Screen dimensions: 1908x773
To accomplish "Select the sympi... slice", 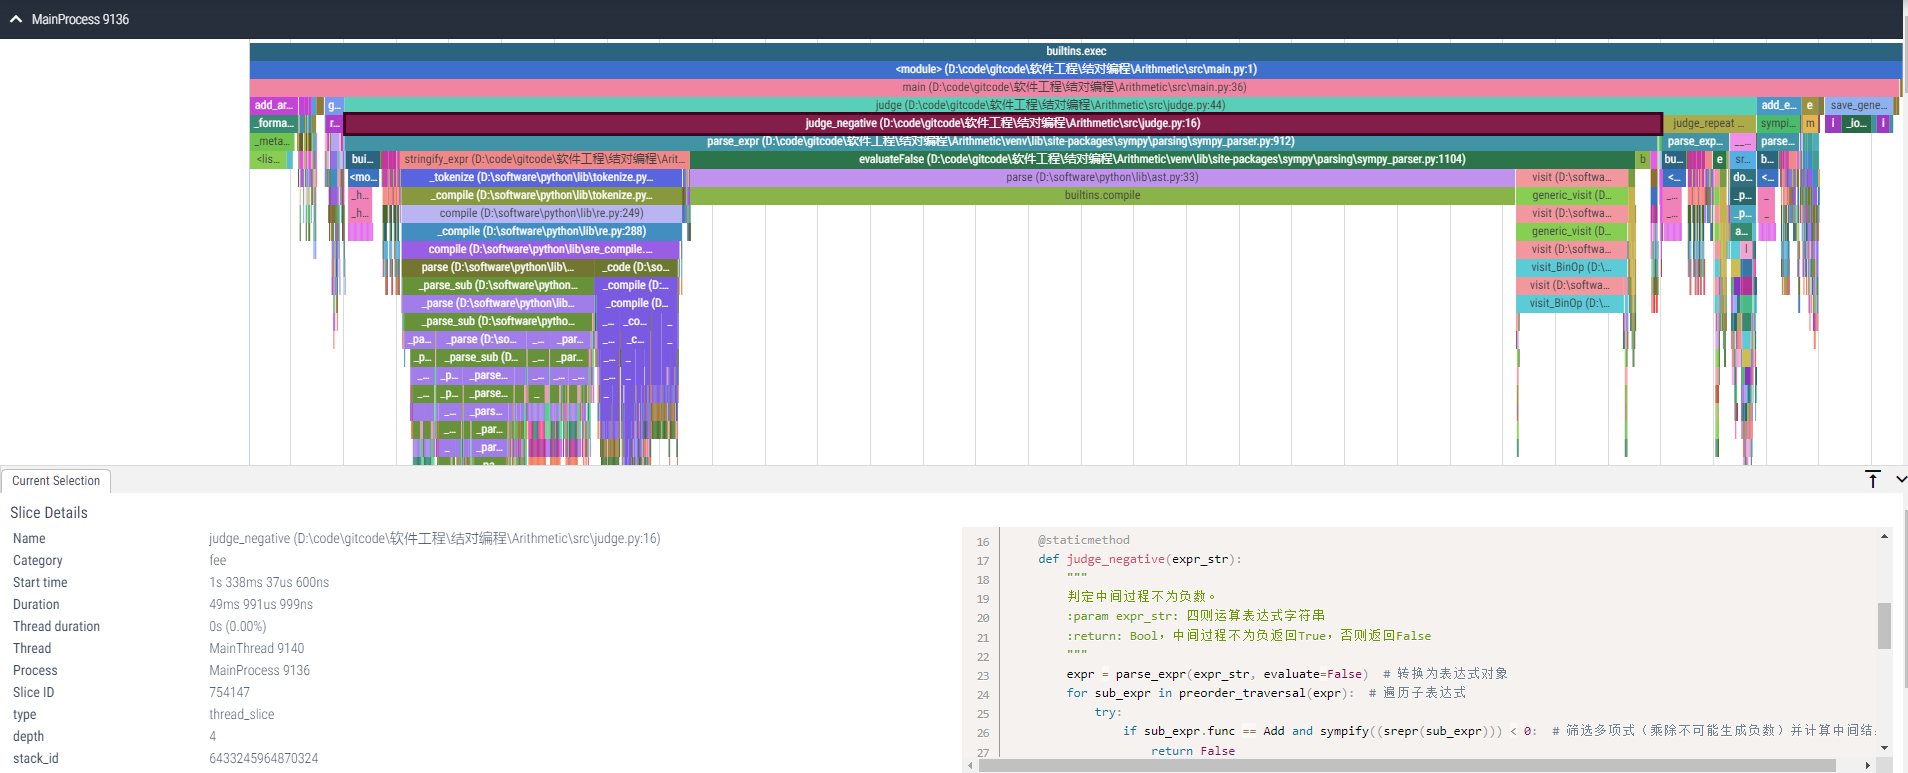I will pos(1778,123).
